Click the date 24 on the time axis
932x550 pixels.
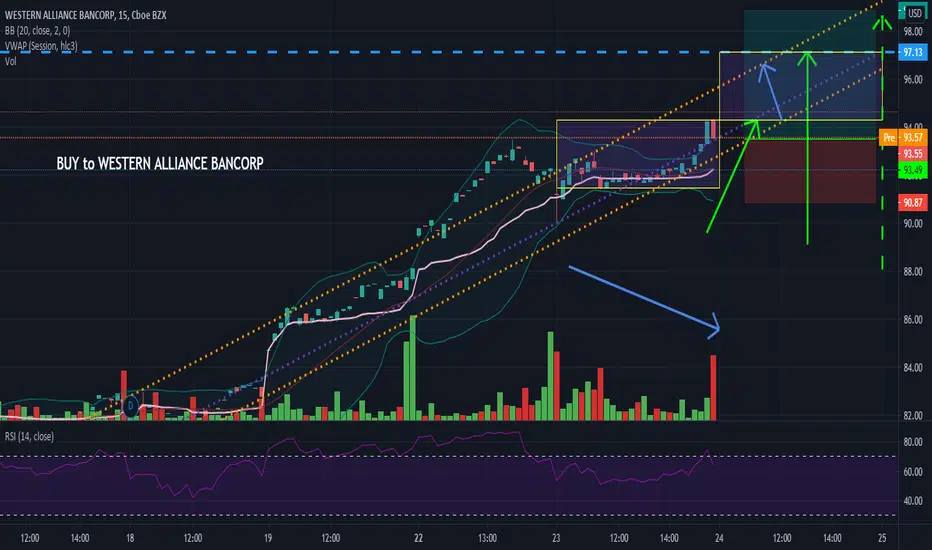(x=719, y=538)
